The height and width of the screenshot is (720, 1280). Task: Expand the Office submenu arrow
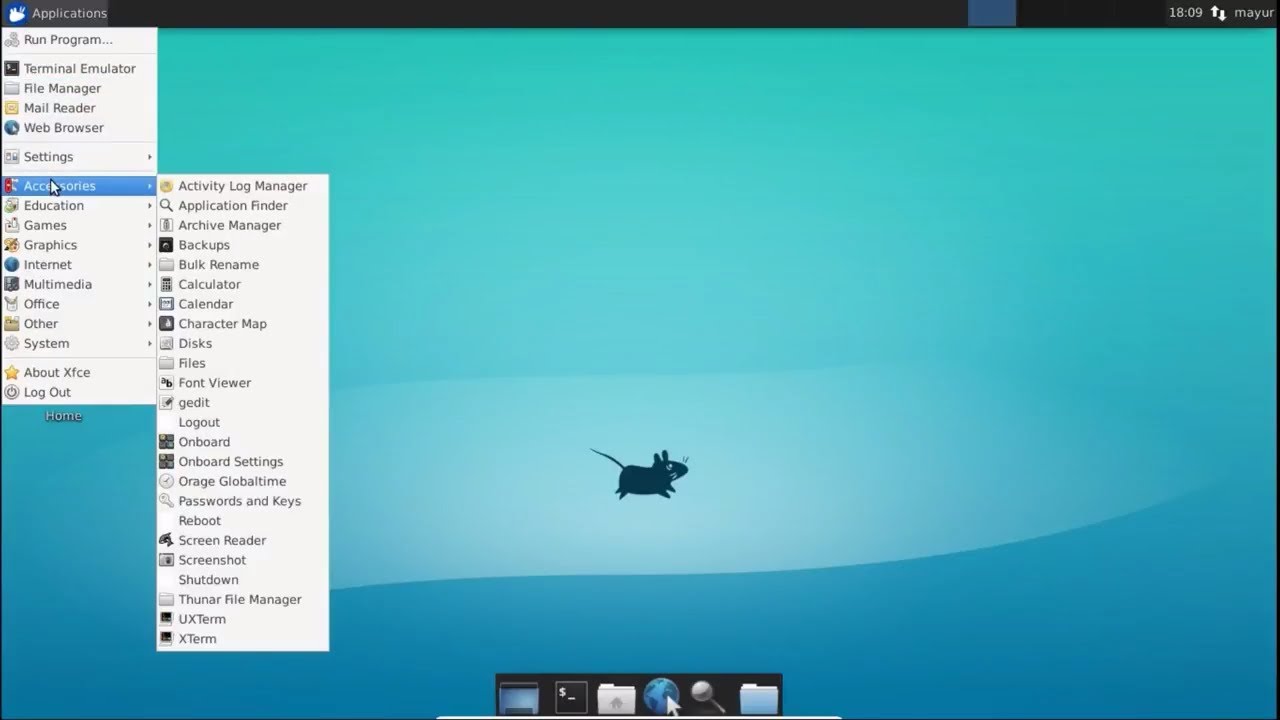click(150, 304)
